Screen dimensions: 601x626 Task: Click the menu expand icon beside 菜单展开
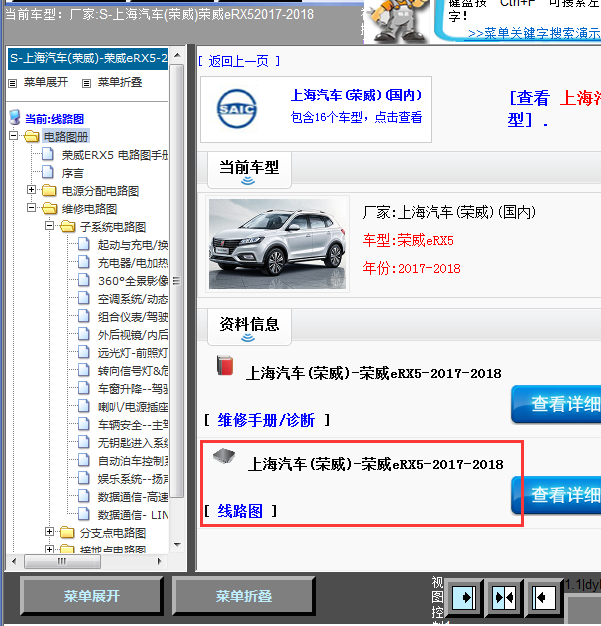(13, 83)
